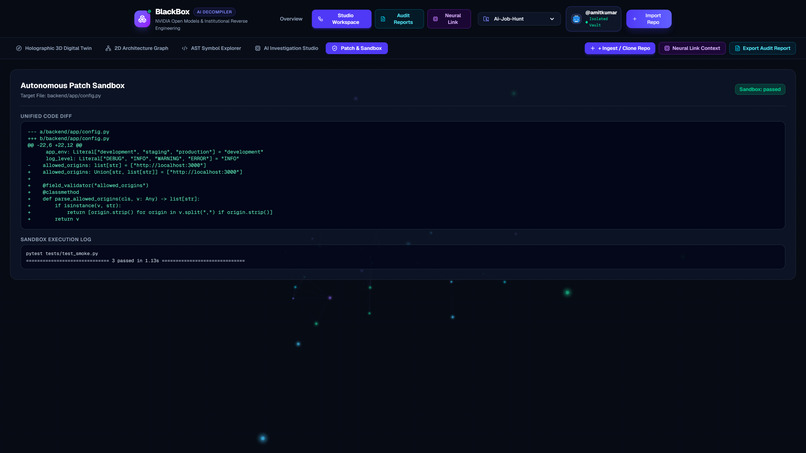This screenshot has width=806, height=453.
Task: Click the +++ b/backend/app/config.py diff line
Action: click(68, 138)
